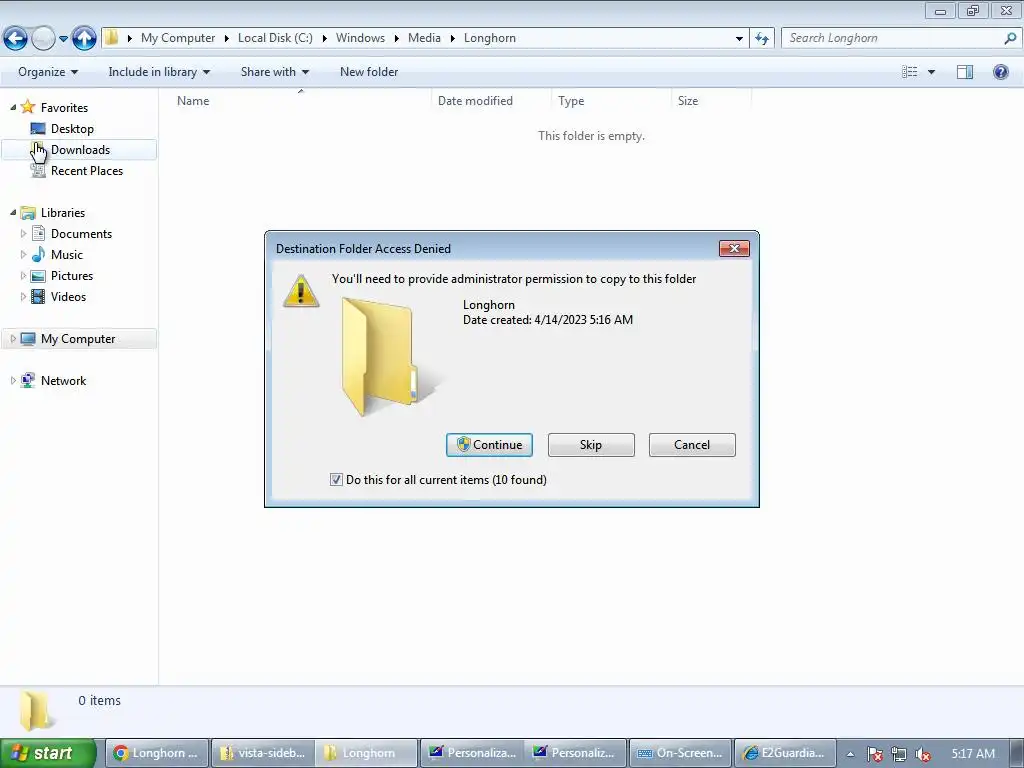Click the Help question mark icon
The height and width of the screenshot is (768, 1024).
coord(1000,72)
